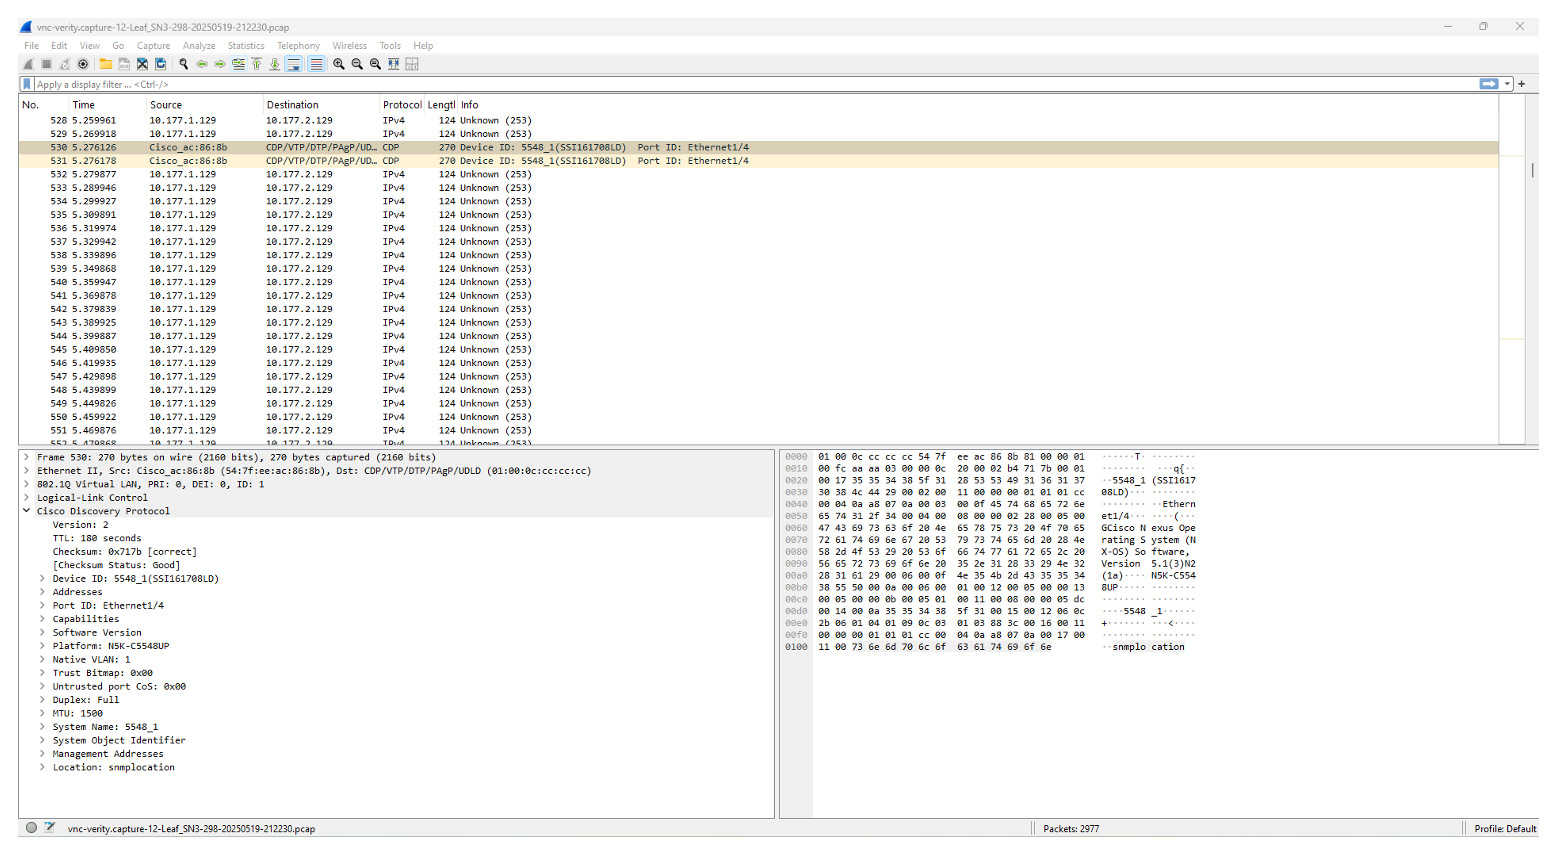The image size is (1562, 858).
Task: Reset text to normal size icon
Action: pyautogui.click(x=375, y=64)
